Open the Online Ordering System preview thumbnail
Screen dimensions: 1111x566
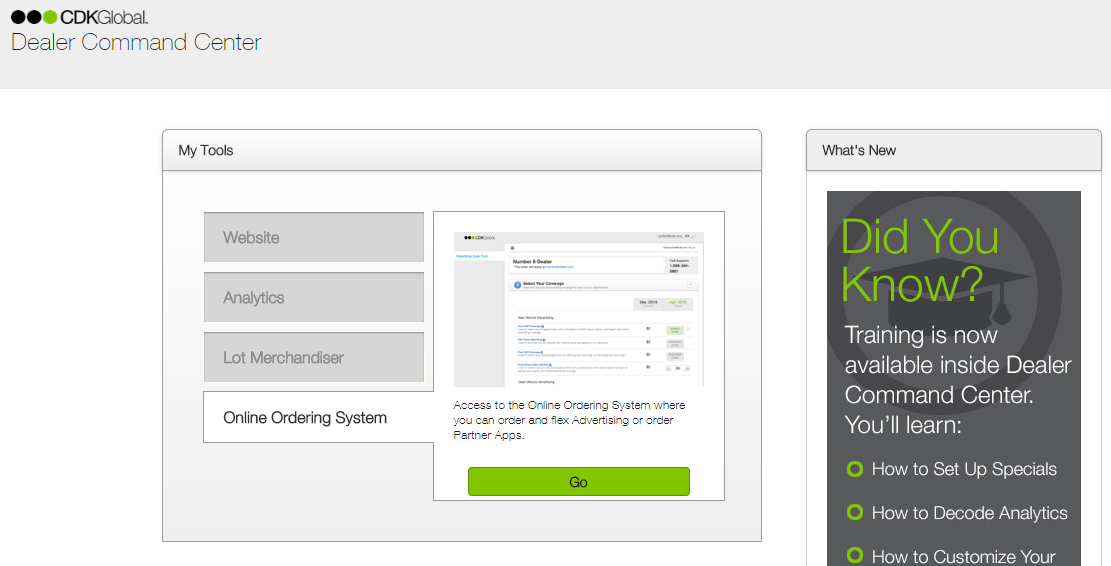579,310
